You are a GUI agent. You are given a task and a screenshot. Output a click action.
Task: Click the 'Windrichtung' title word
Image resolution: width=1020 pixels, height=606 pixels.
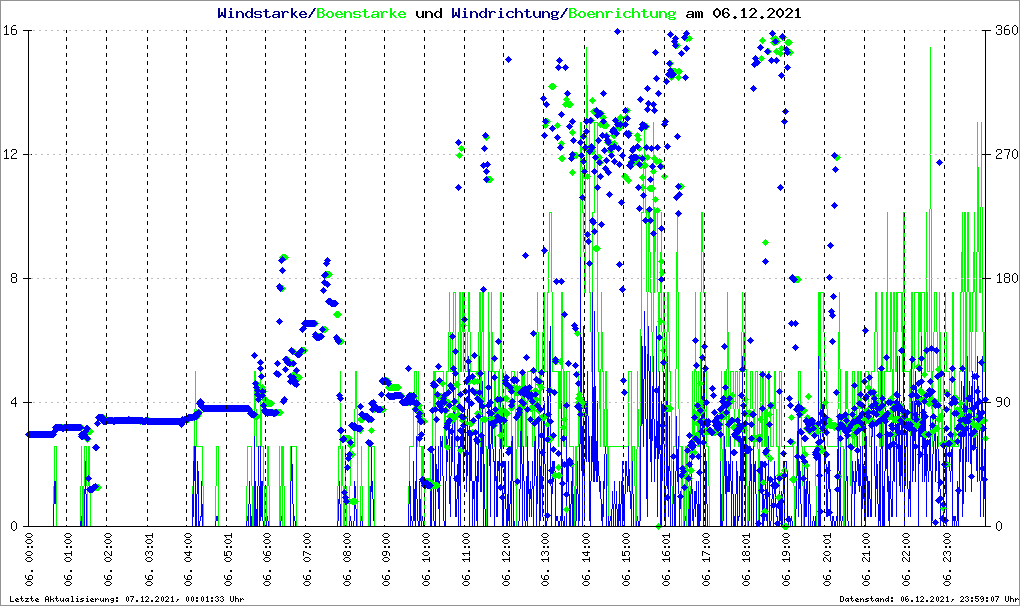tap(505, 14)
